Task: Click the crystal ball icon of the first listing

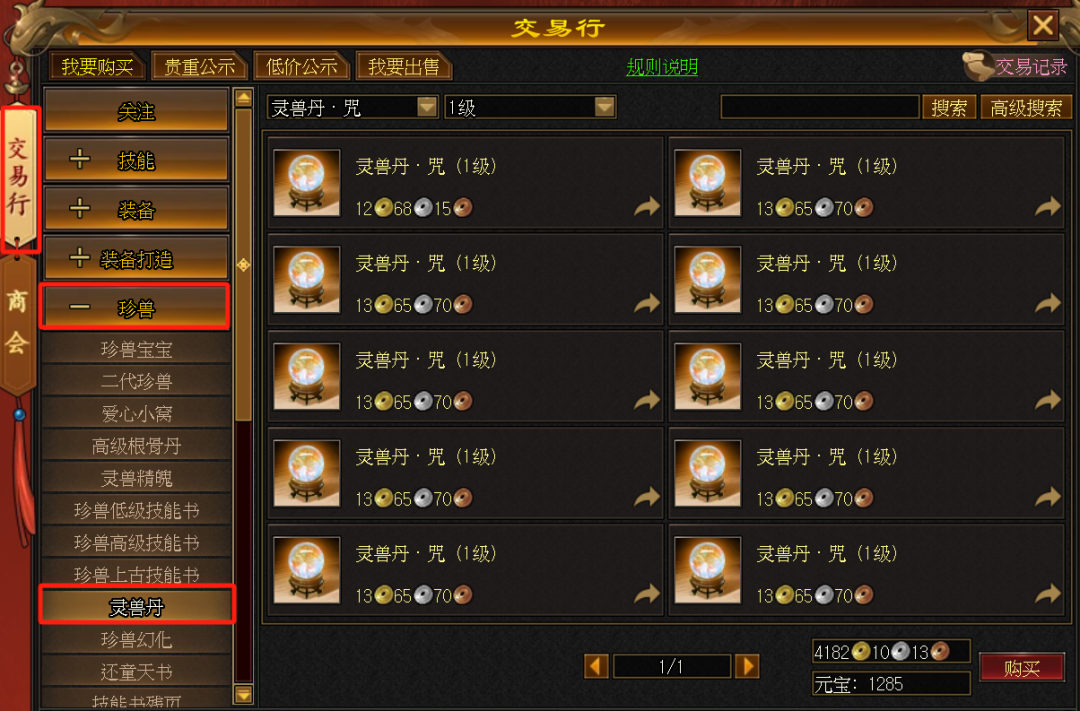Action: click(x=307, y=183)
